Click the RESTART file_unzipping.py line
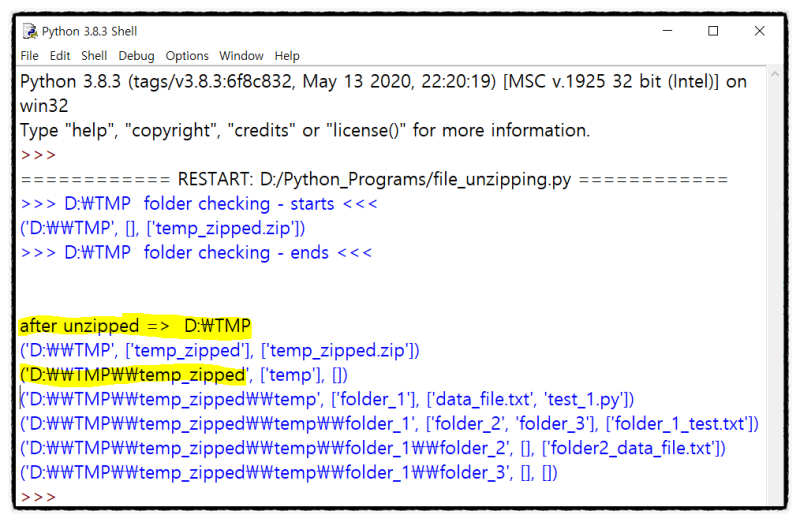The width and height of the screenshot is (800, 522). pyautogui.click(x=374, y=179)
